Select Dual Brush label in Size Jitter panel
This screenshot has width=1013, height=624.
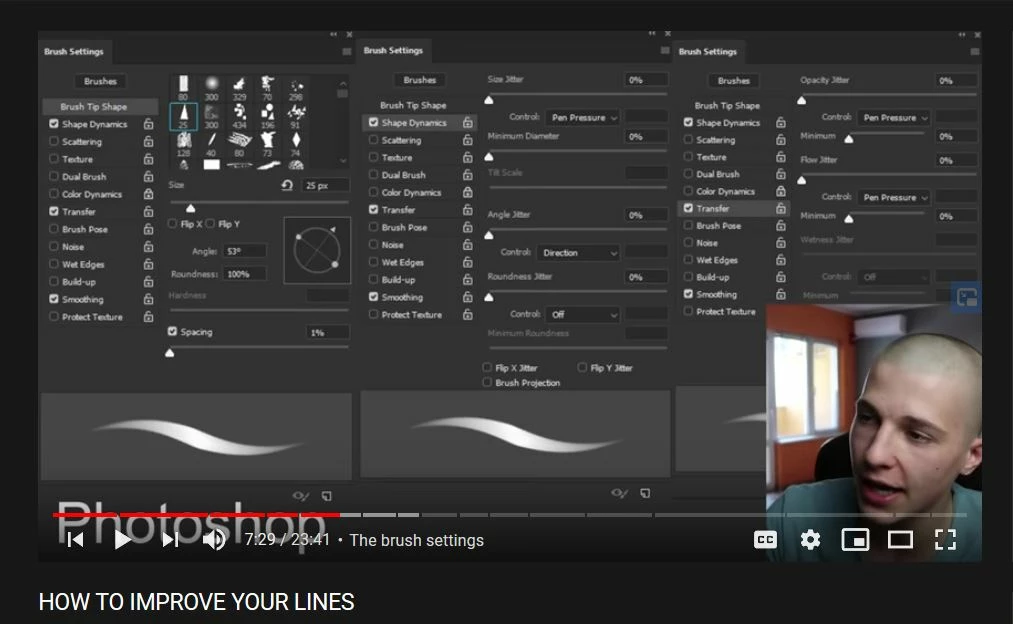[403, 175]
